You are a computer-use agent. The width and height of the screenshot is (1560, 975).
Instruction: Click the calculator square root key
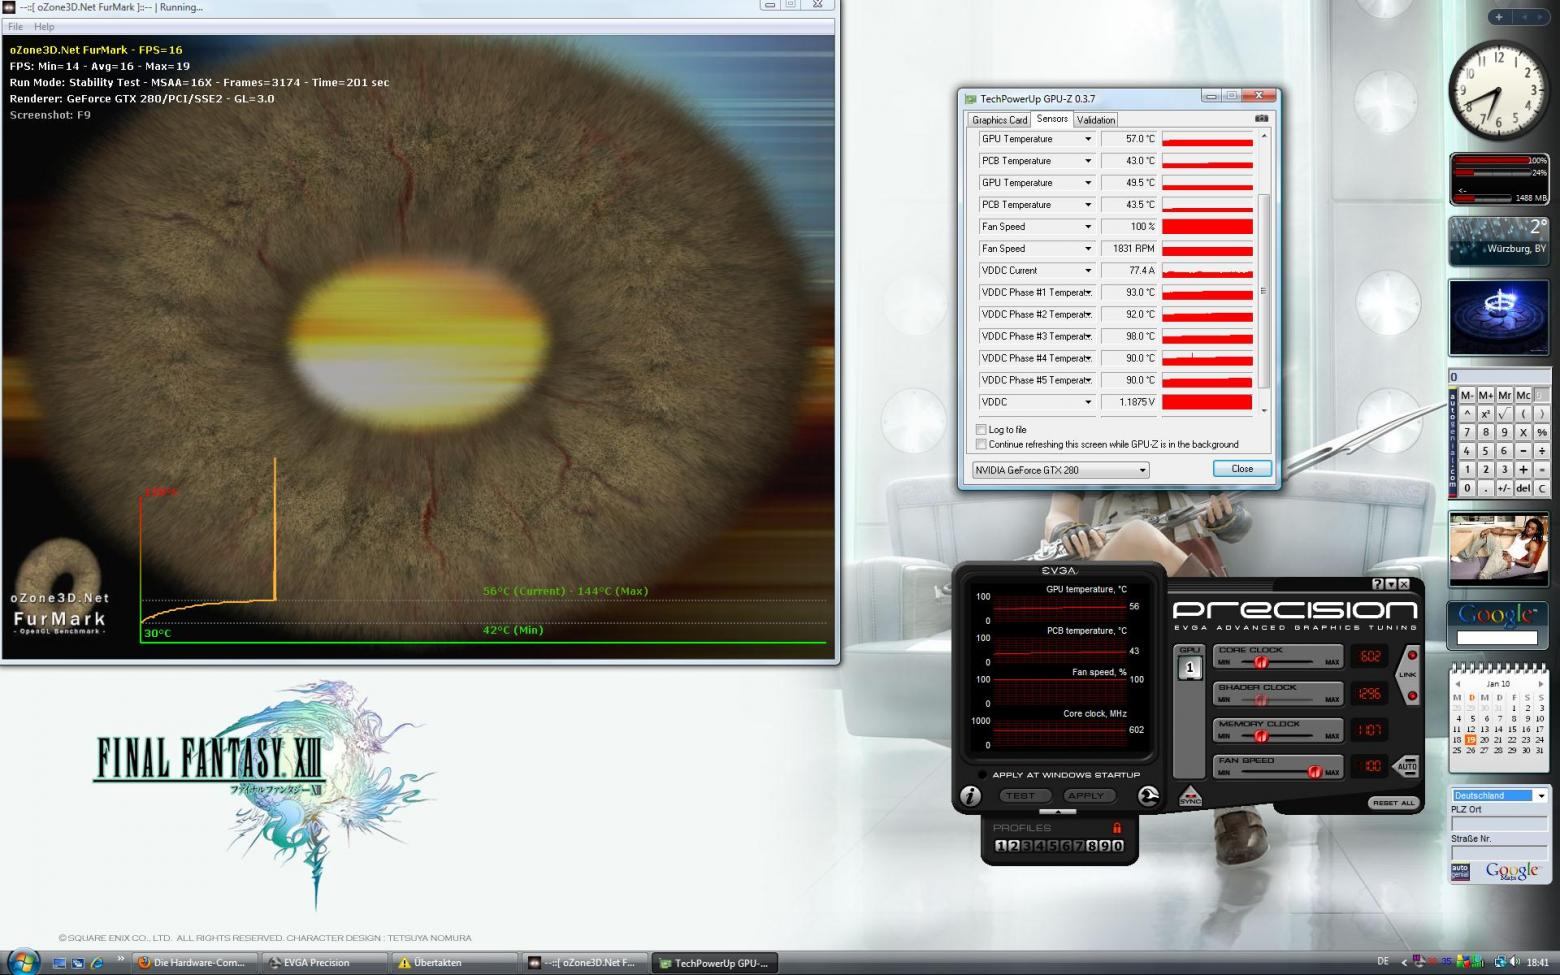coord(1505,414)
